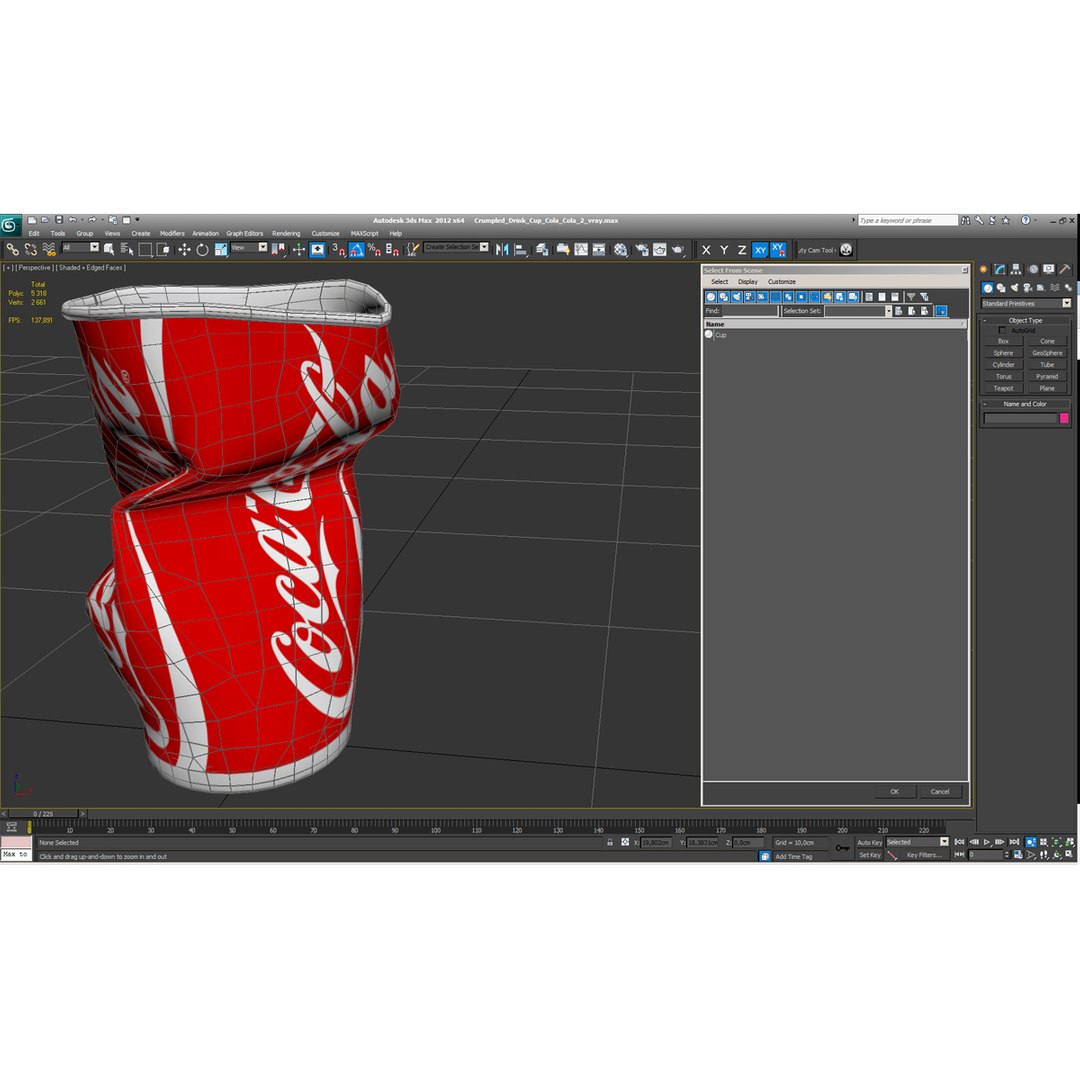Toggle Spinner Snap
This screenshot has width=1080, height=1080.
tap(392, 249)
